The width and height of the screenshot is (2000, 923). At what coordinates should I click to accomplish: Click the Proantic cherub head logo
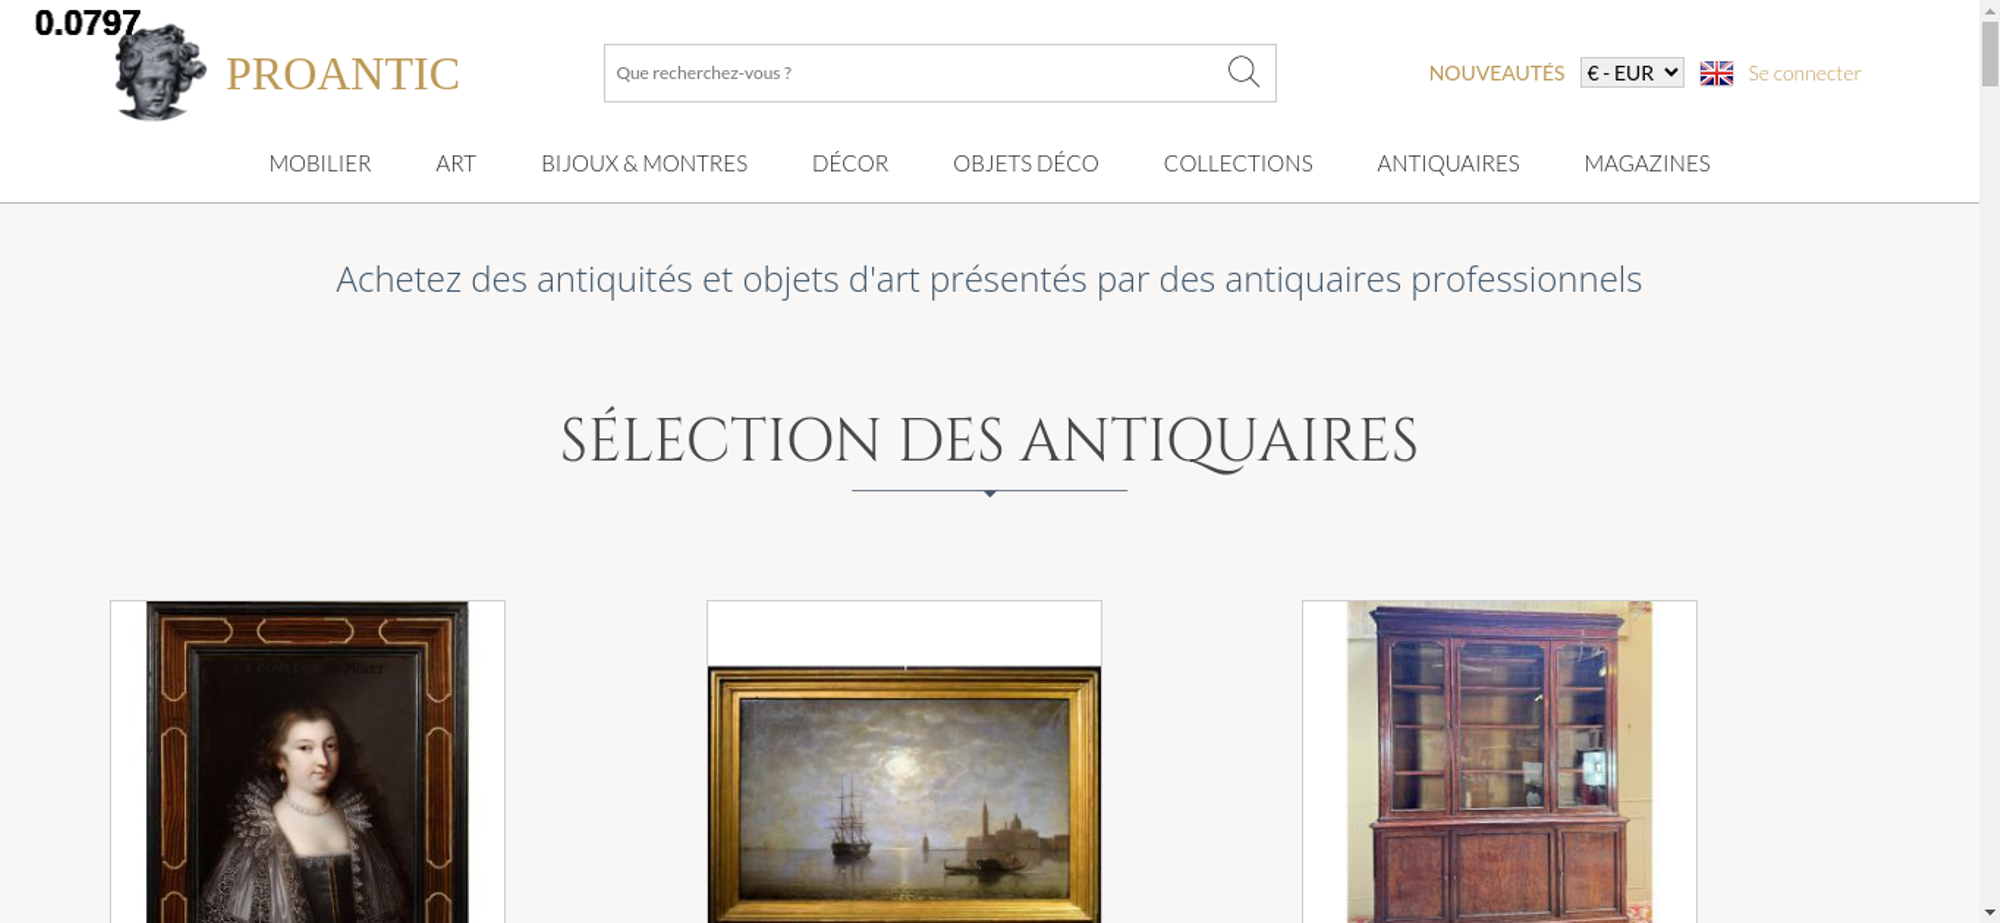pyautogui.click(x=160, y=72)
